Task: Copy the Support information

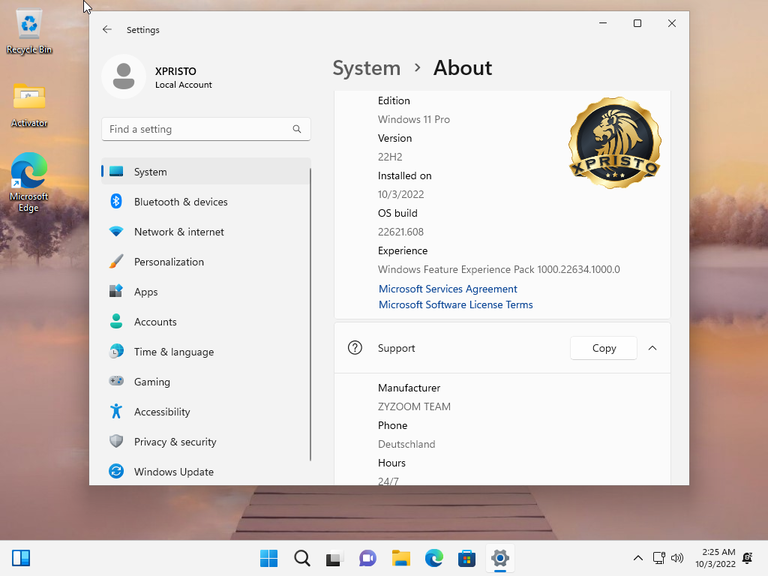Action: pyautogui.click(x=603, y=348)
